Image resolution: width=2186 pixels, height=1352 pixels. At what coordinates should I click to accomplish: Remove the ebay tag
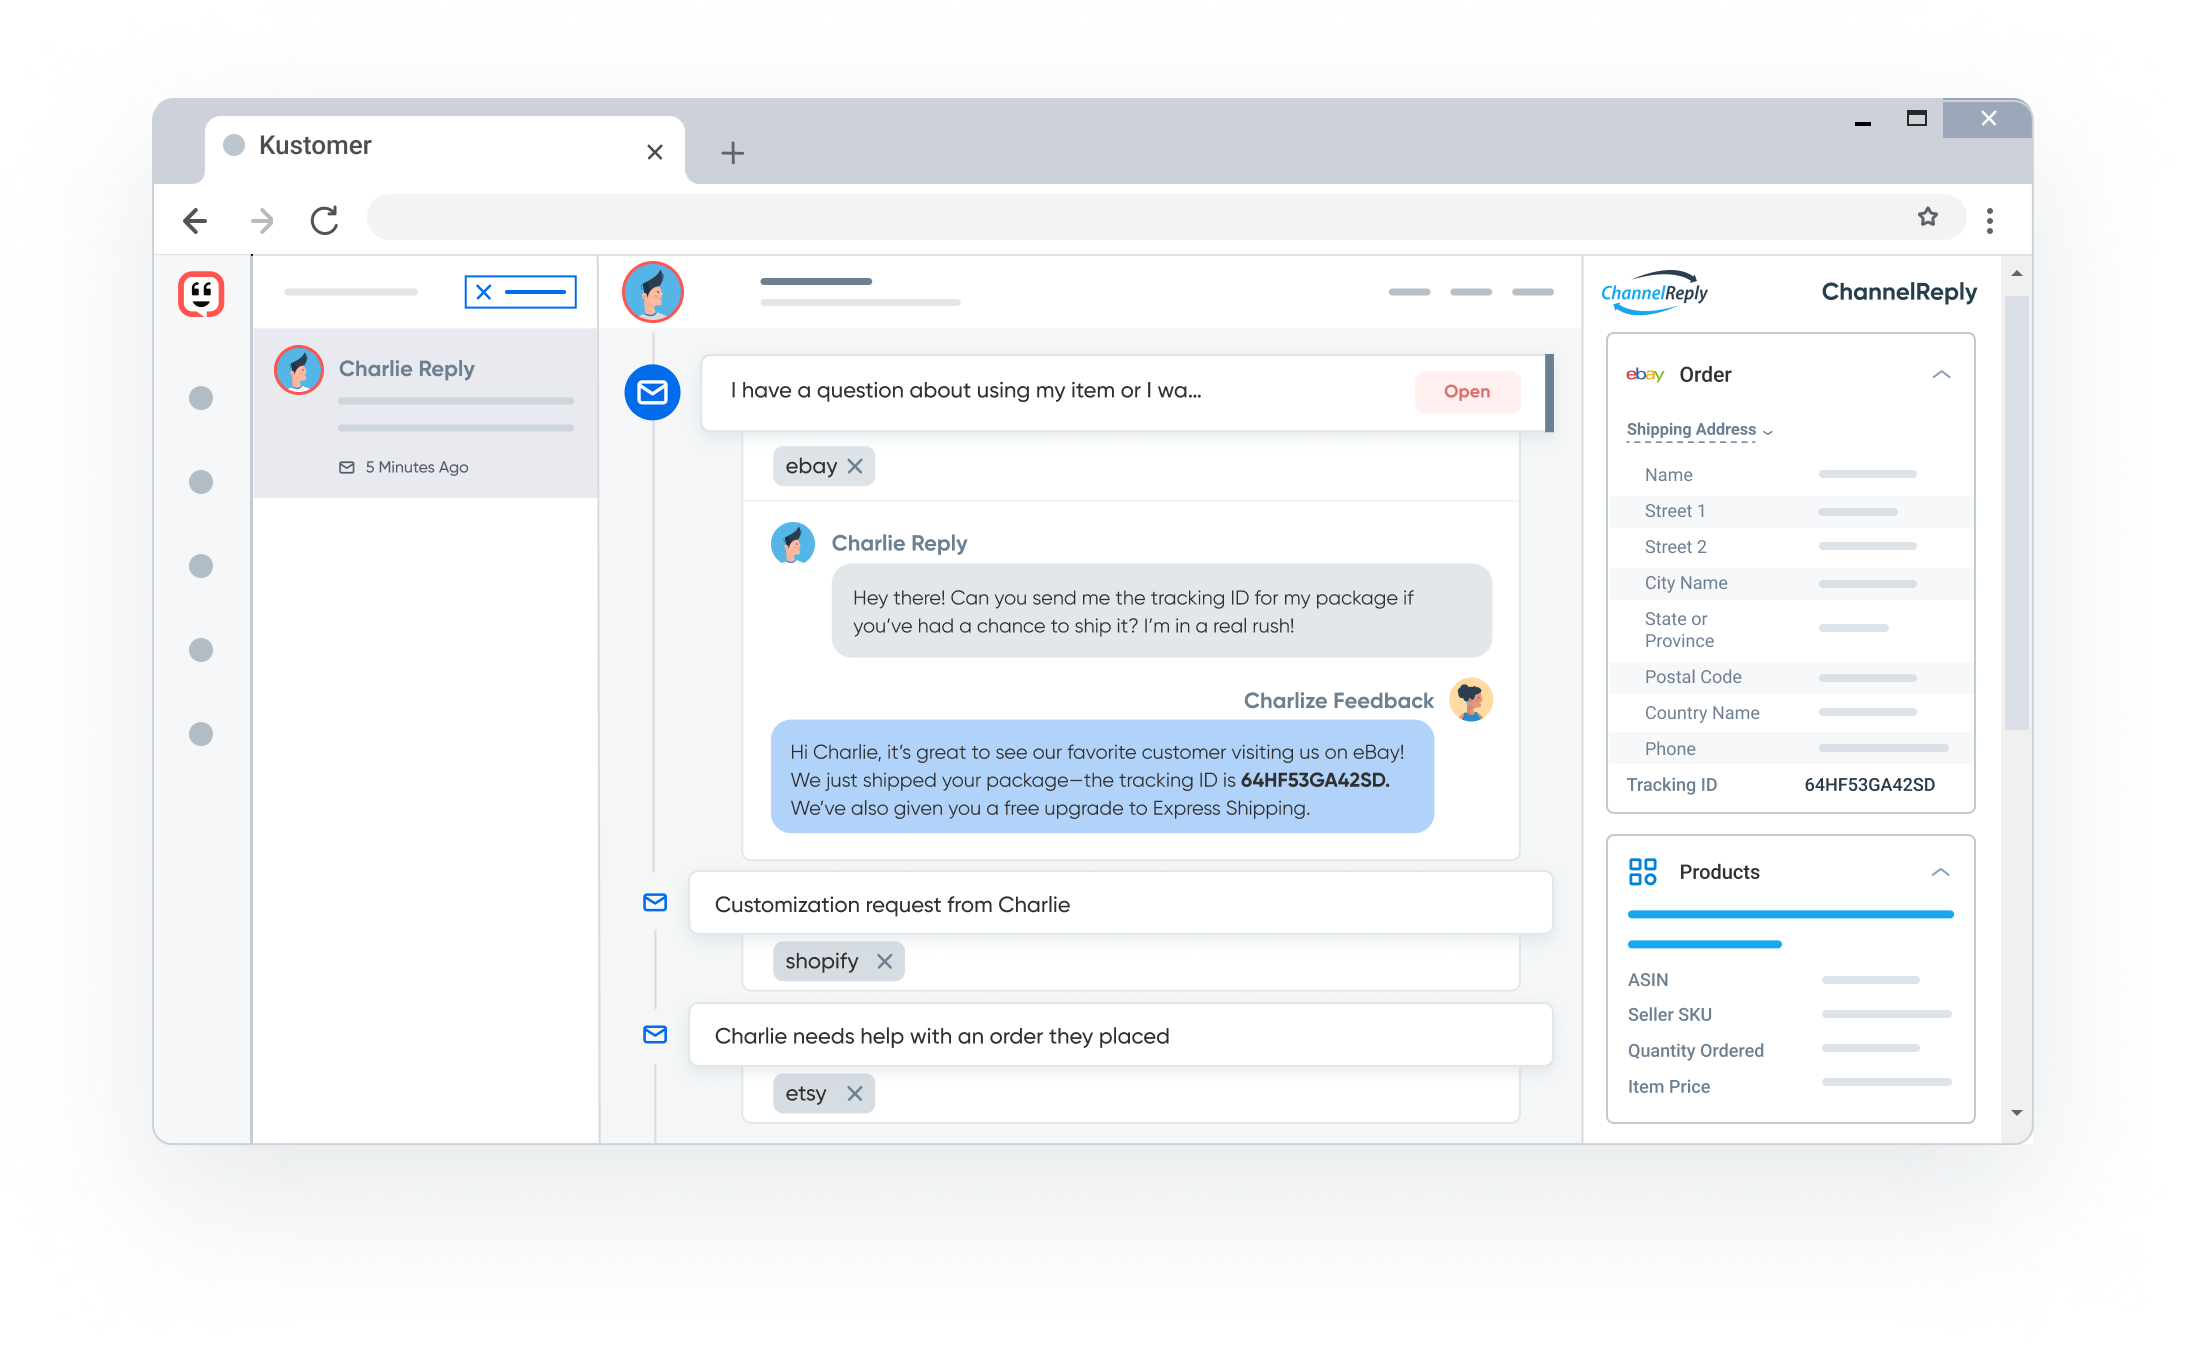855,466
